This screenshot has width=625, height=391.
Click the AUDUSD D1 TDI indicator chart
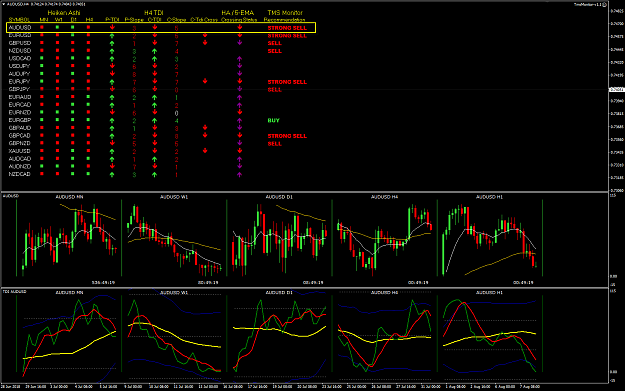(279, 334)
